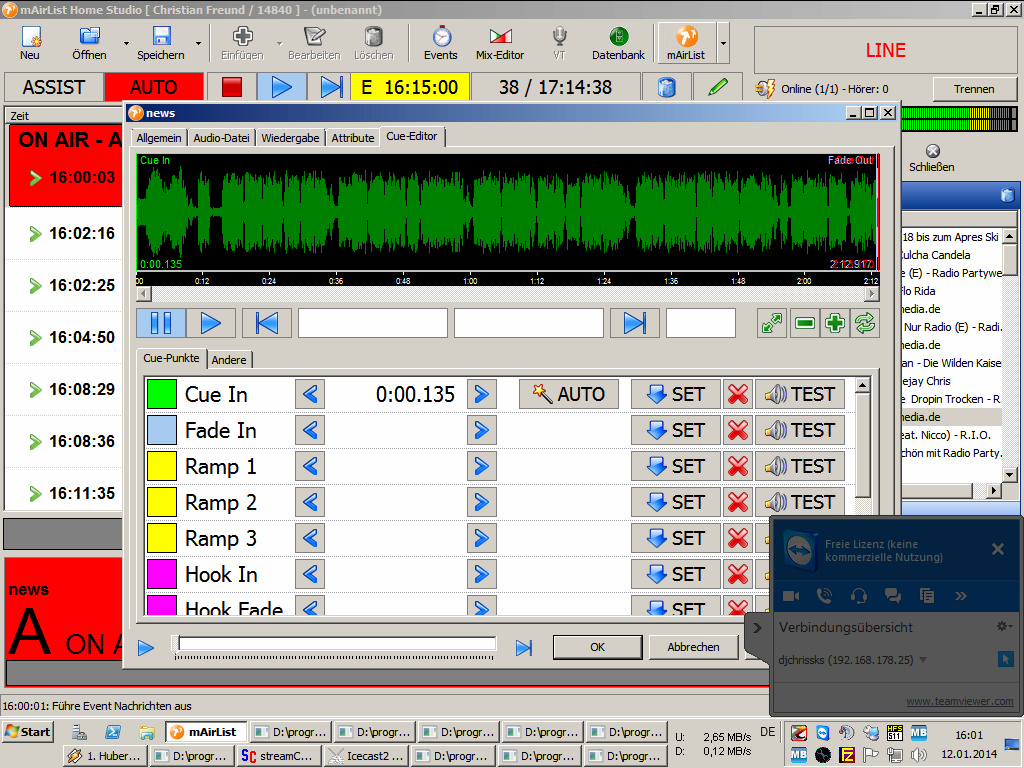1024x768 pixels.
Task: Delete Ramp 2 with red X
Action: click(738, 502)
